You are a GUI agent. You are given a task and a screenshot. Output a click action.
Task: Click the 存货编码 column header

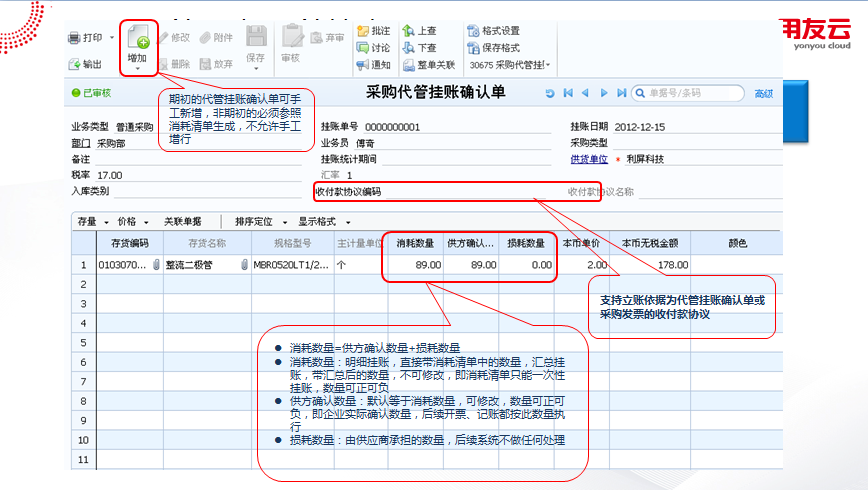130,243
